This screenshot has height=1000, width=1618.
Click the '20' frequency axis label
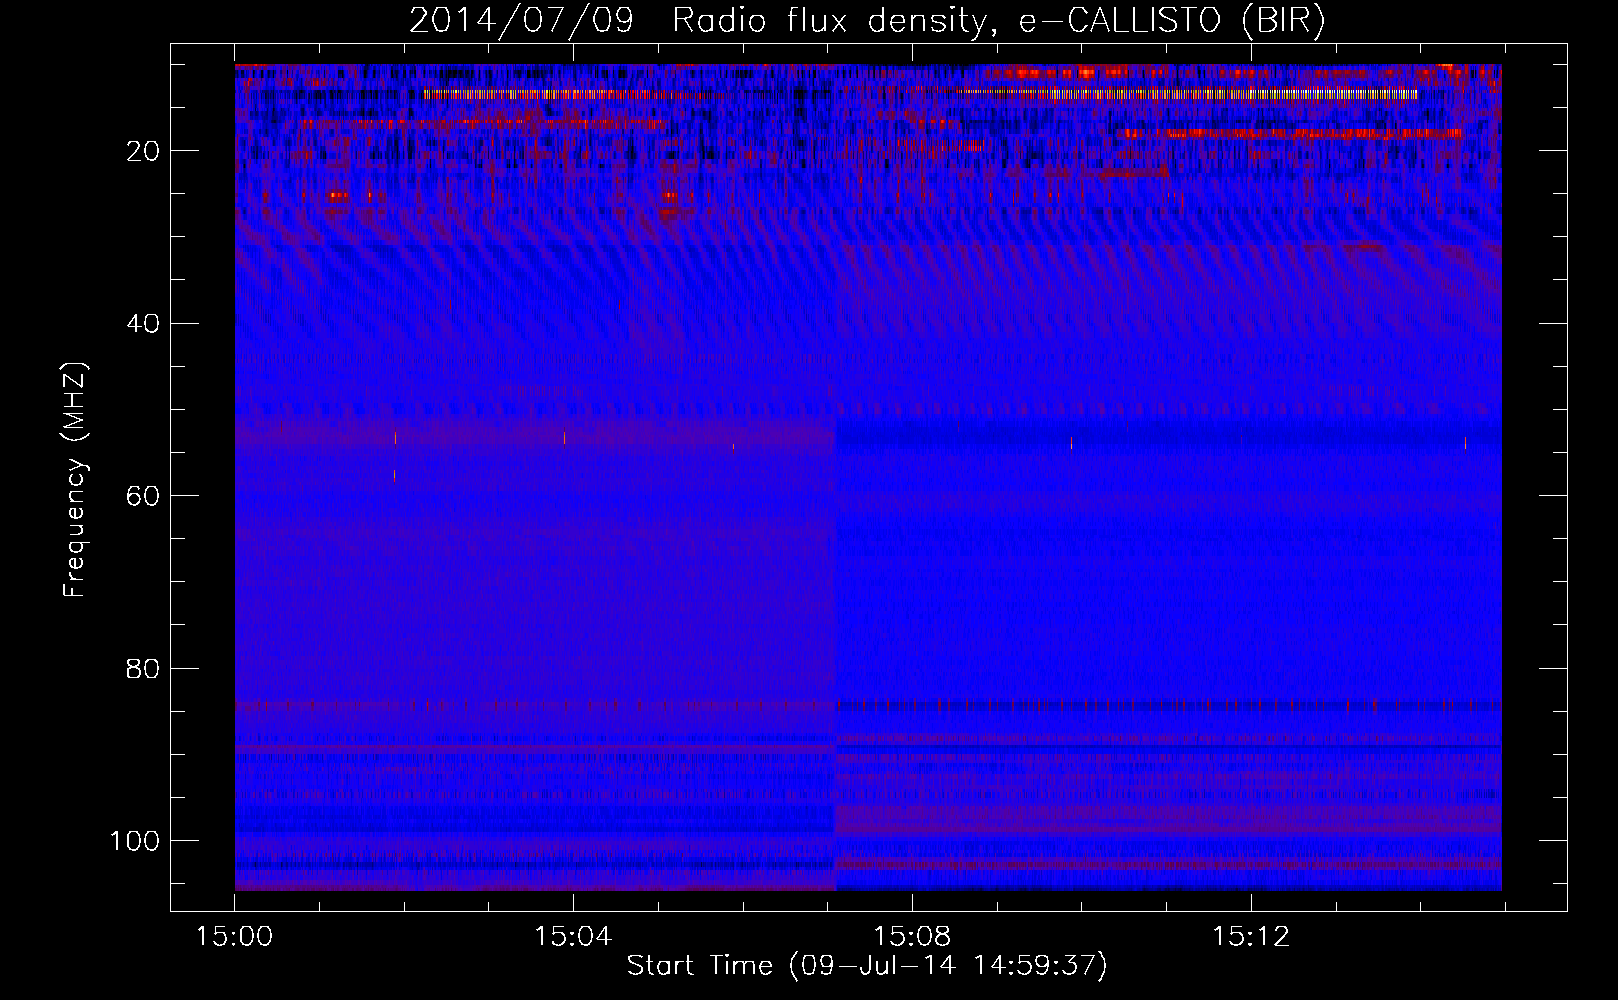click(144, 151)
